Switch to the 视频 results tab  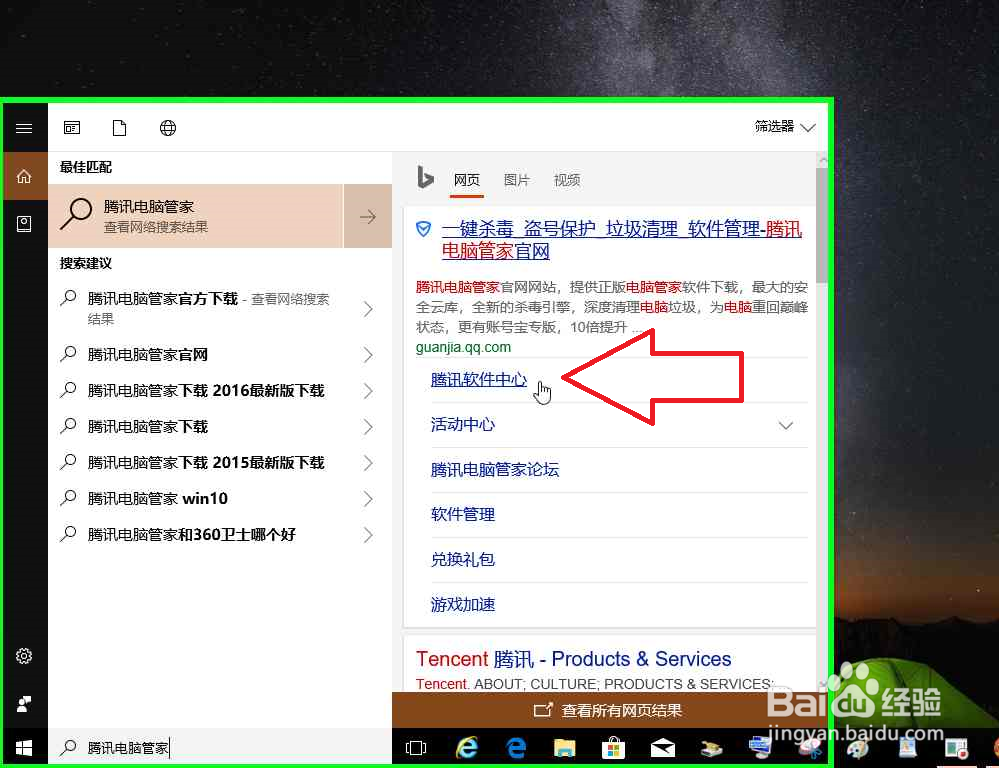[x=566, y=180]
